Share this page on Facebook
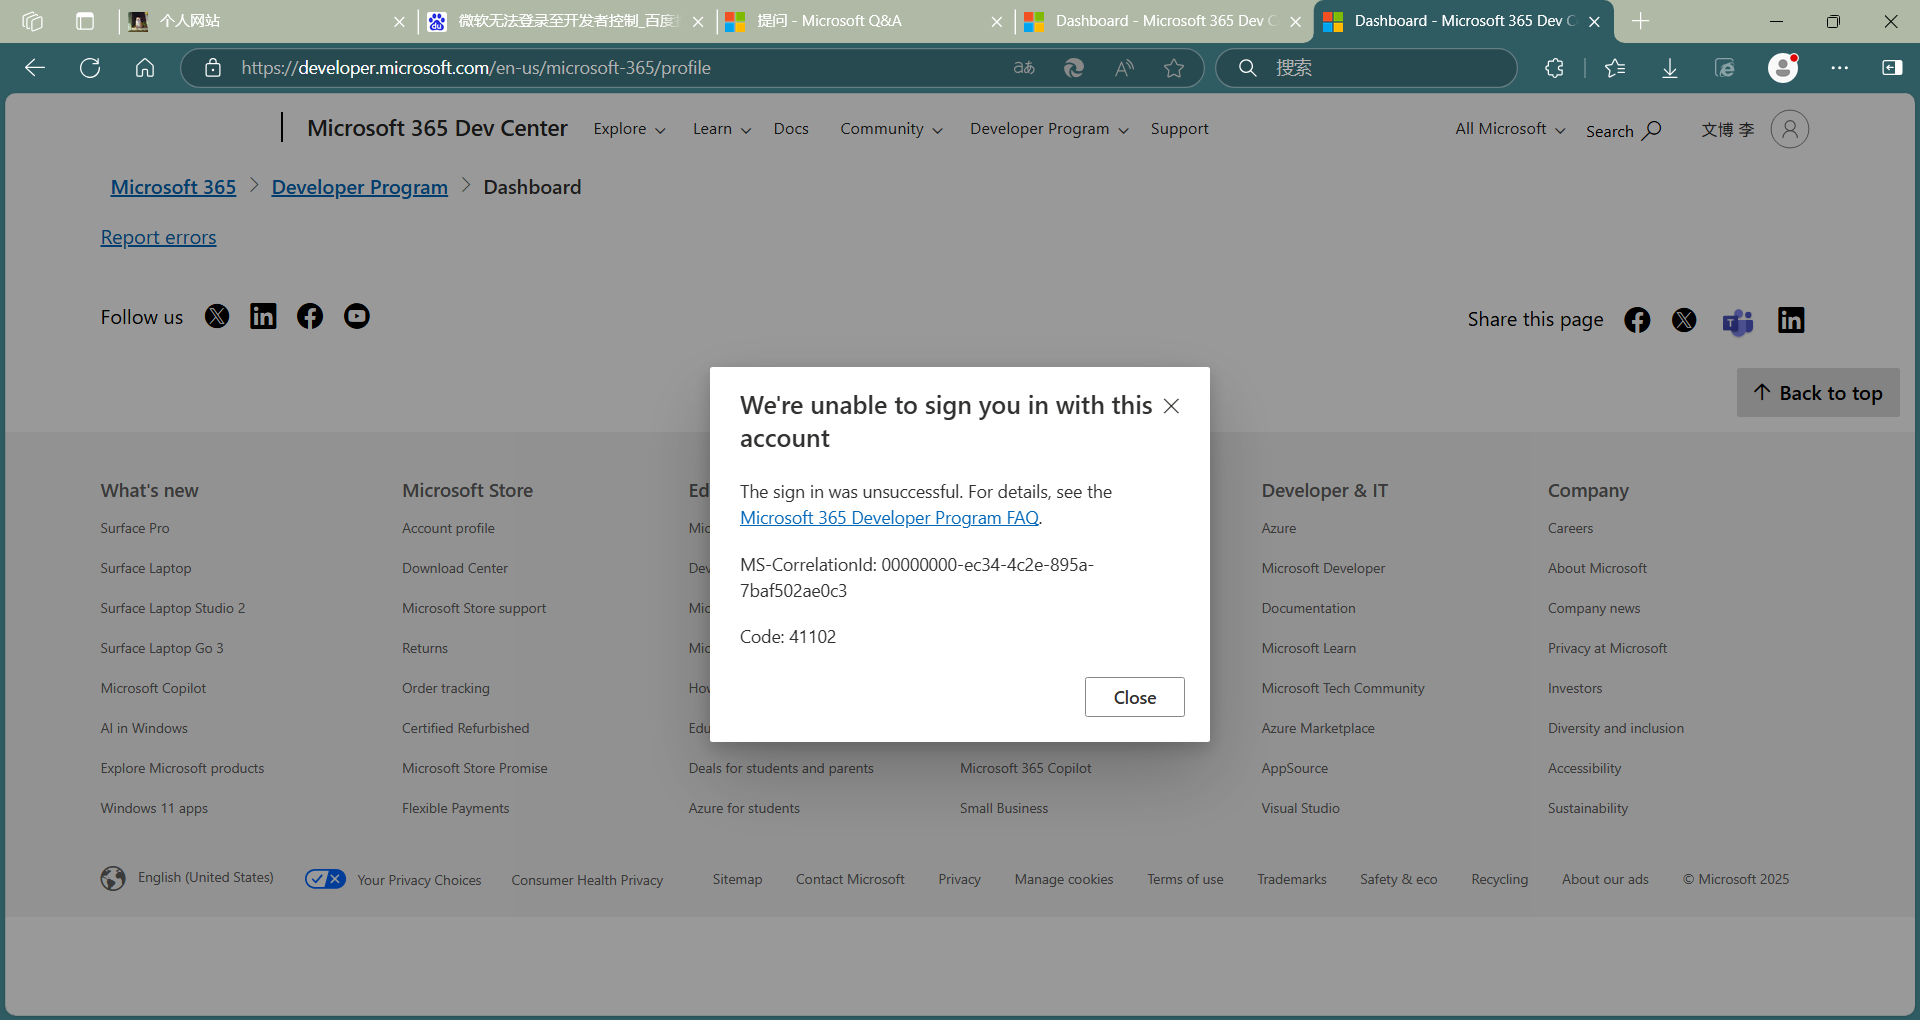This screenshot has width=1920, height=1020. coord(1637,320)
